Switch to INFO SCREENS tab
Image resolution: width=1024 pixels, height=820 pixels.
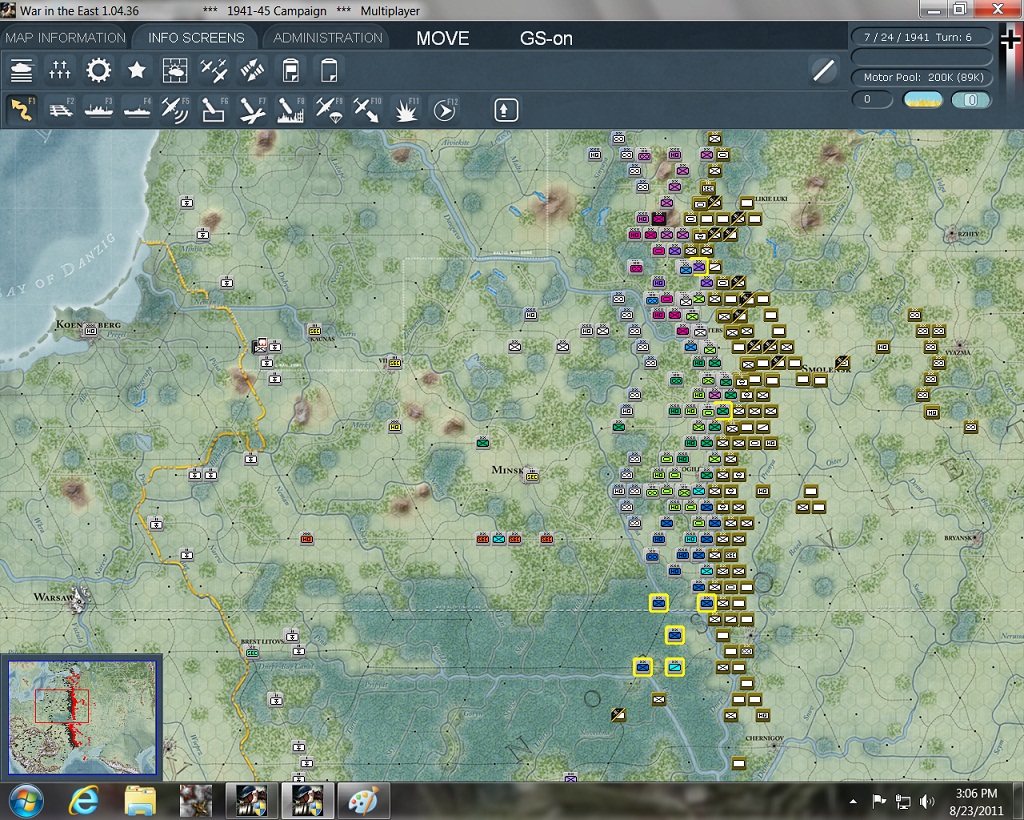click(196, 38)
